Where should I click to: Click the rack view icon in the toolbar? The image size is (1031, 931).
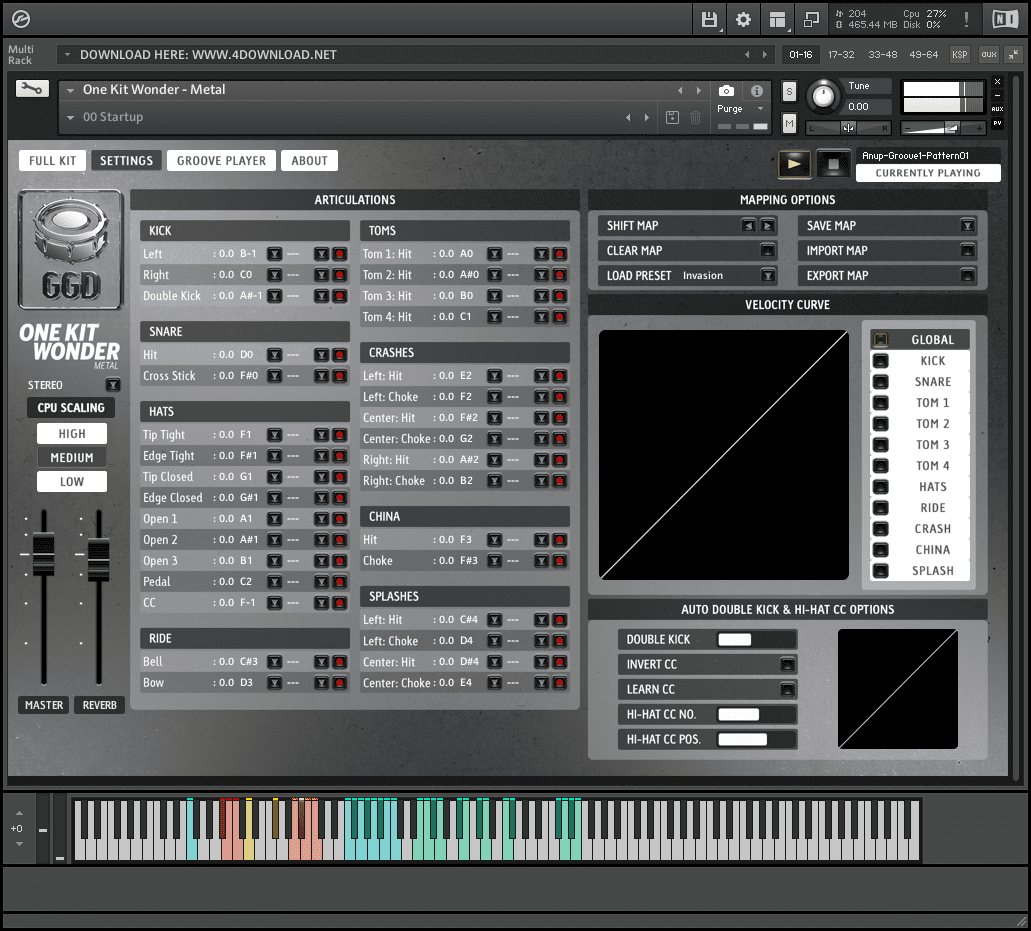(777, 19)
